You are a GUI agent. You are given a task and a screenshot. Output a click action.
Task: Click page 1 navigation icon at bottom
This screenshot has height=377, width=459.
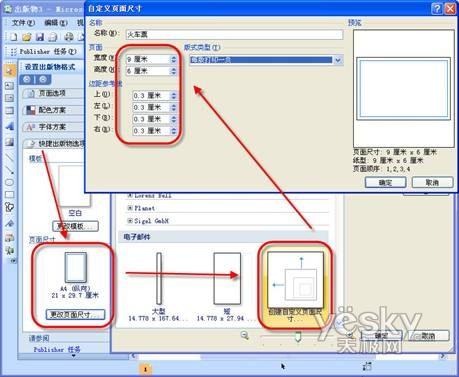click(x=145, y=369)
